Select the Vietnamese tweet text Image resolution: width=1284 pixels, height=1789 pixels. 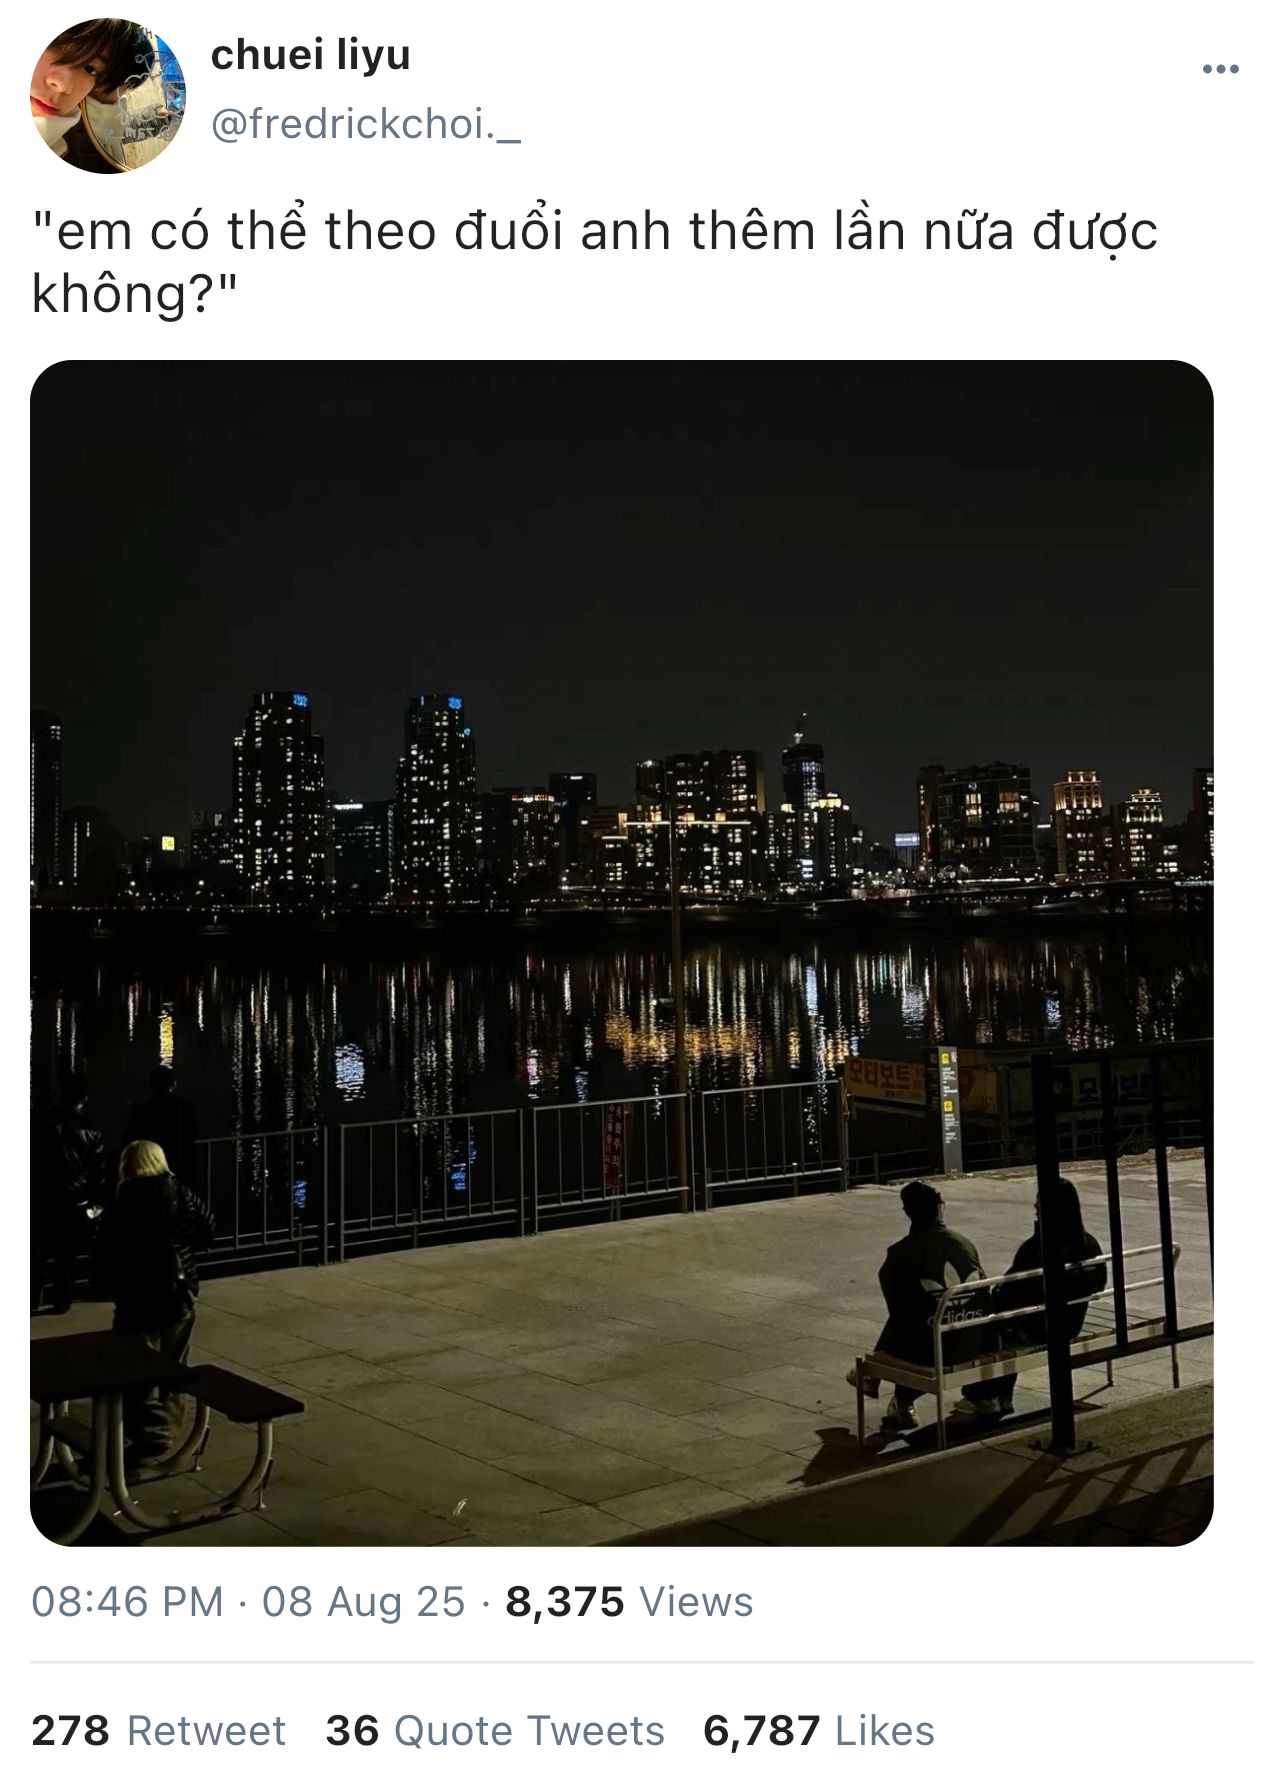pyautogui.click(x=594, y=262)
